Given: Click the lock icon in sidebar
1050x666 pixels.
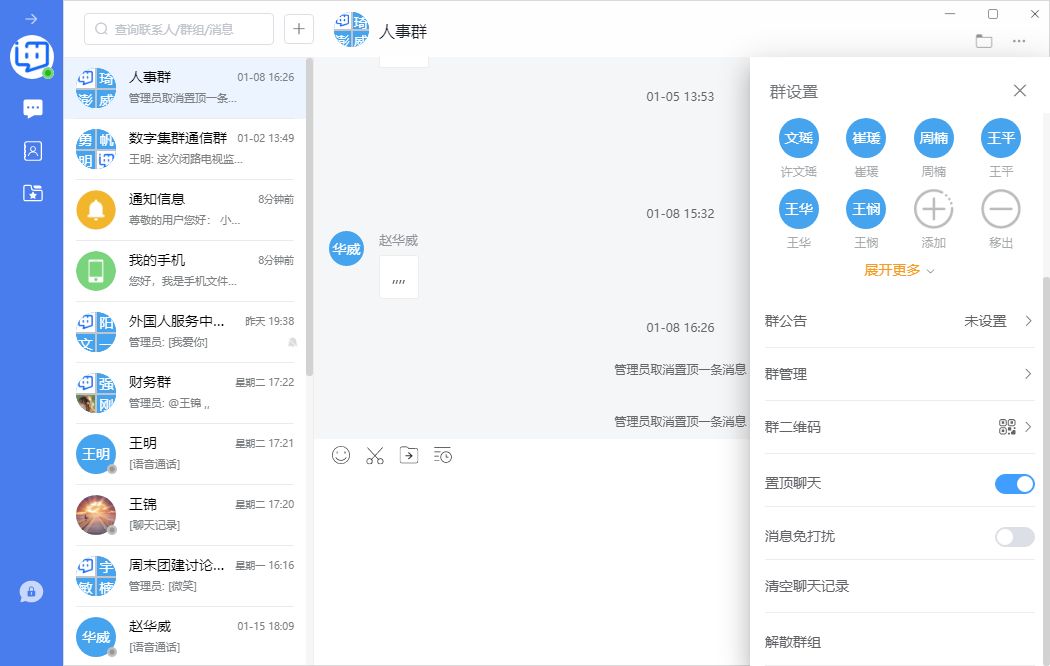Looking at the screenshot, I should point(31,592).
